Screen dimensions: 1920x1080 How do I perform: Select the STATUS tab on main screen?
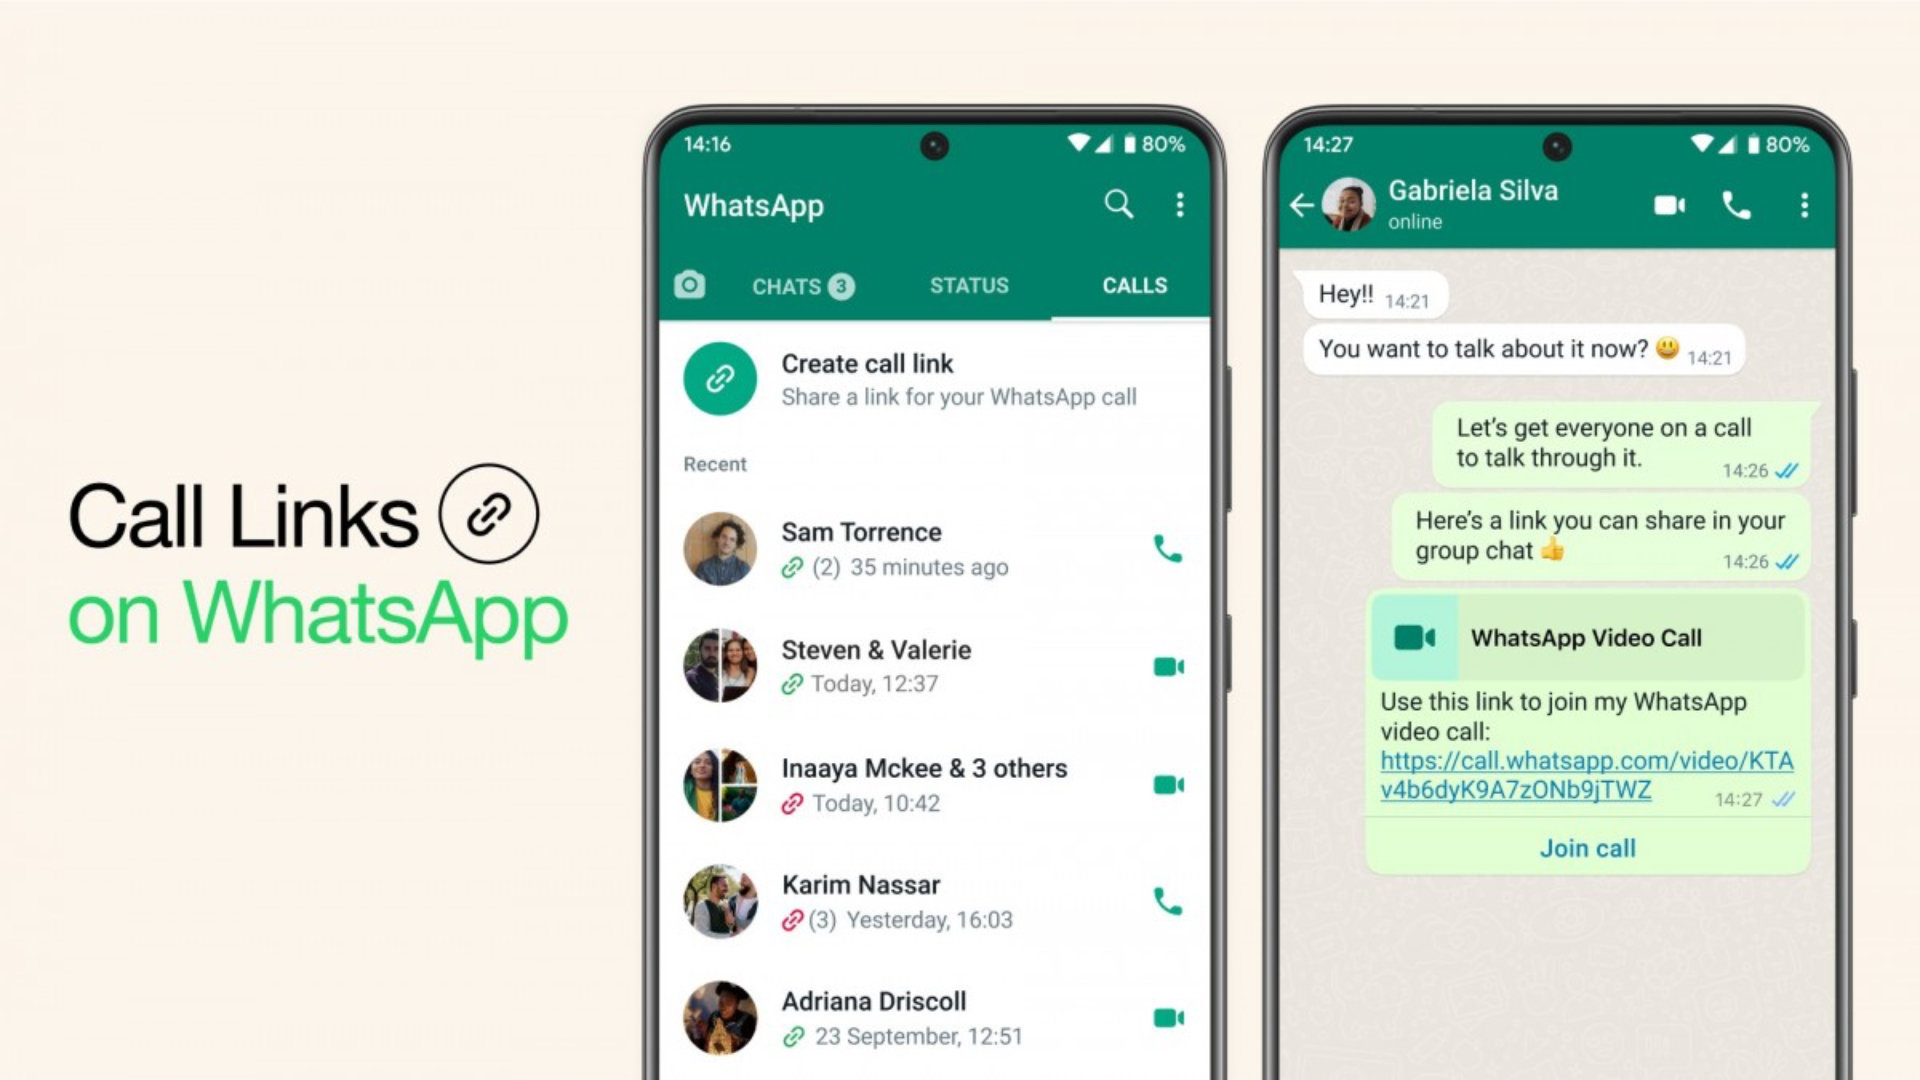[x=969, y=285]
